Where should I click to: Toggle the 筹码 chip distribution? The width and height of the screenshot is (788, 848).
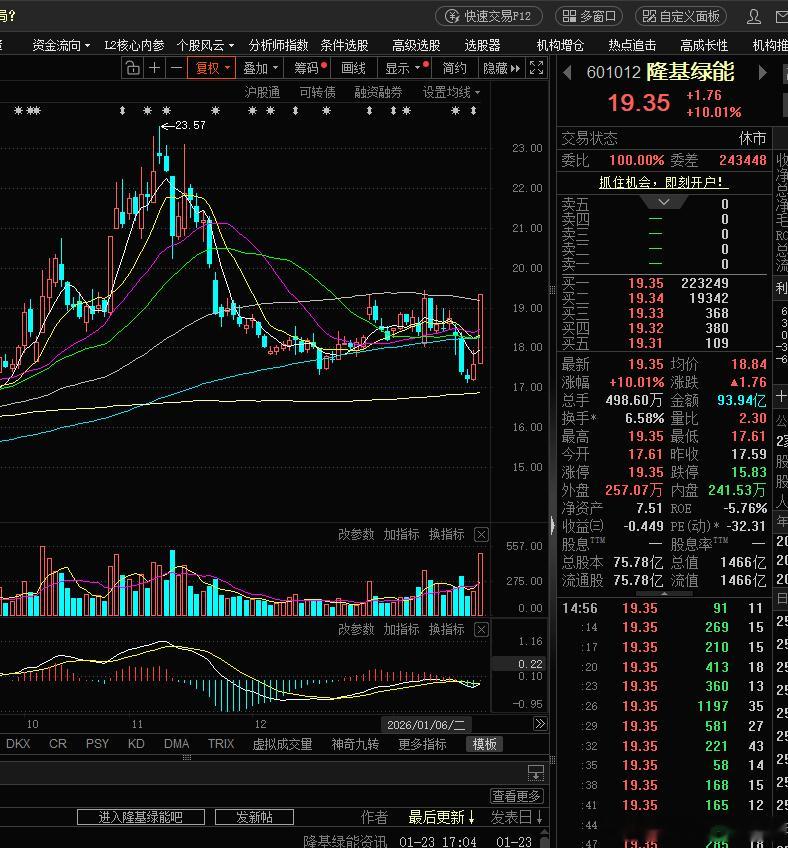click(x=306, y=68)
